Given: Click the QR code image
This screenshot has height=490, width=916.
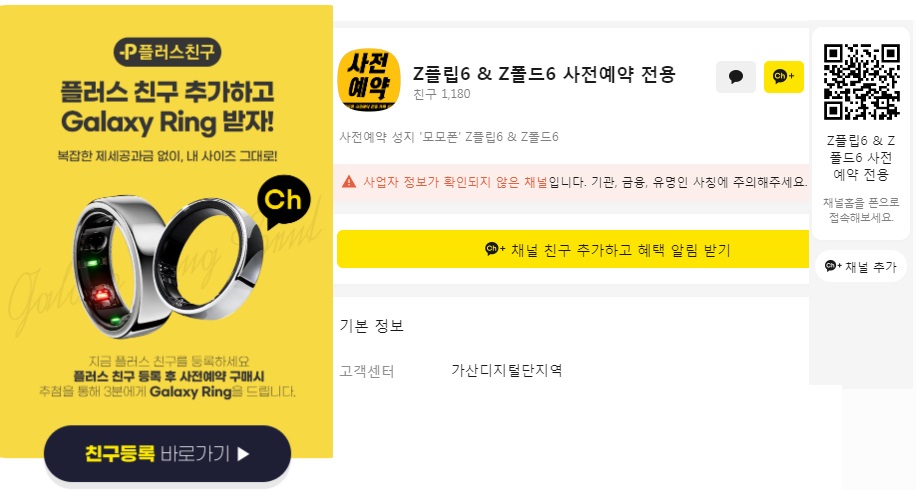Looking at the screenshot, I should point(861,81).
